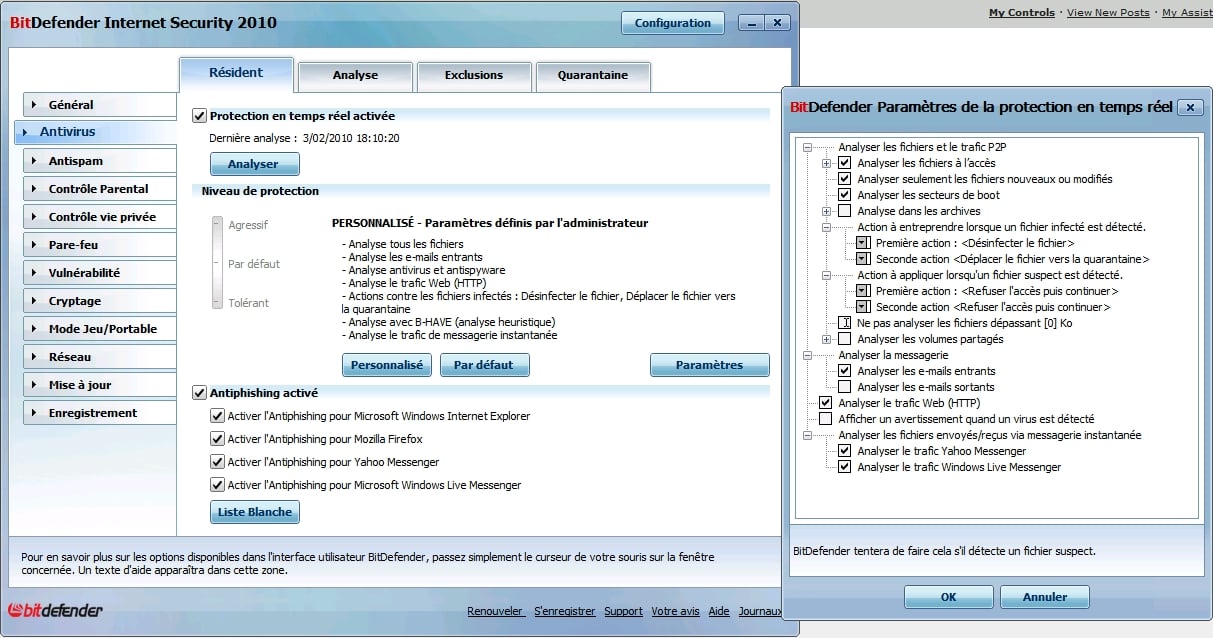
Task: Toggle Antiphishing for Mozilla Firefox
Action: point(217,439)
